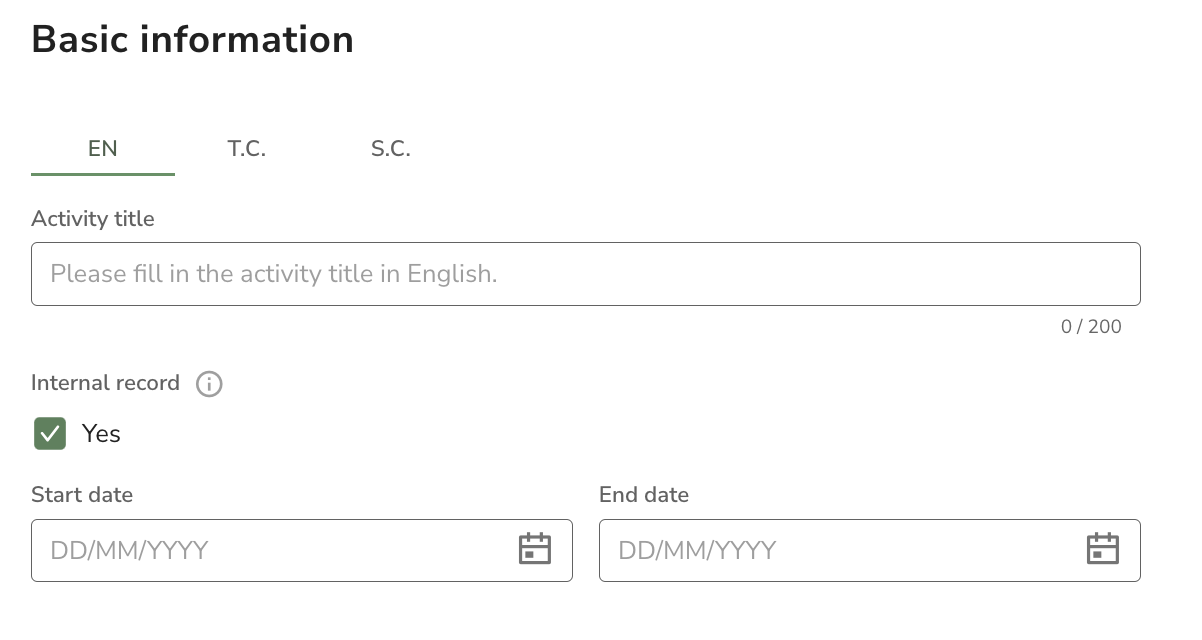Click into the End date DD/MM/YYYY field
The width and height of the screenshot is (1202, 640).
click(870, 550)
